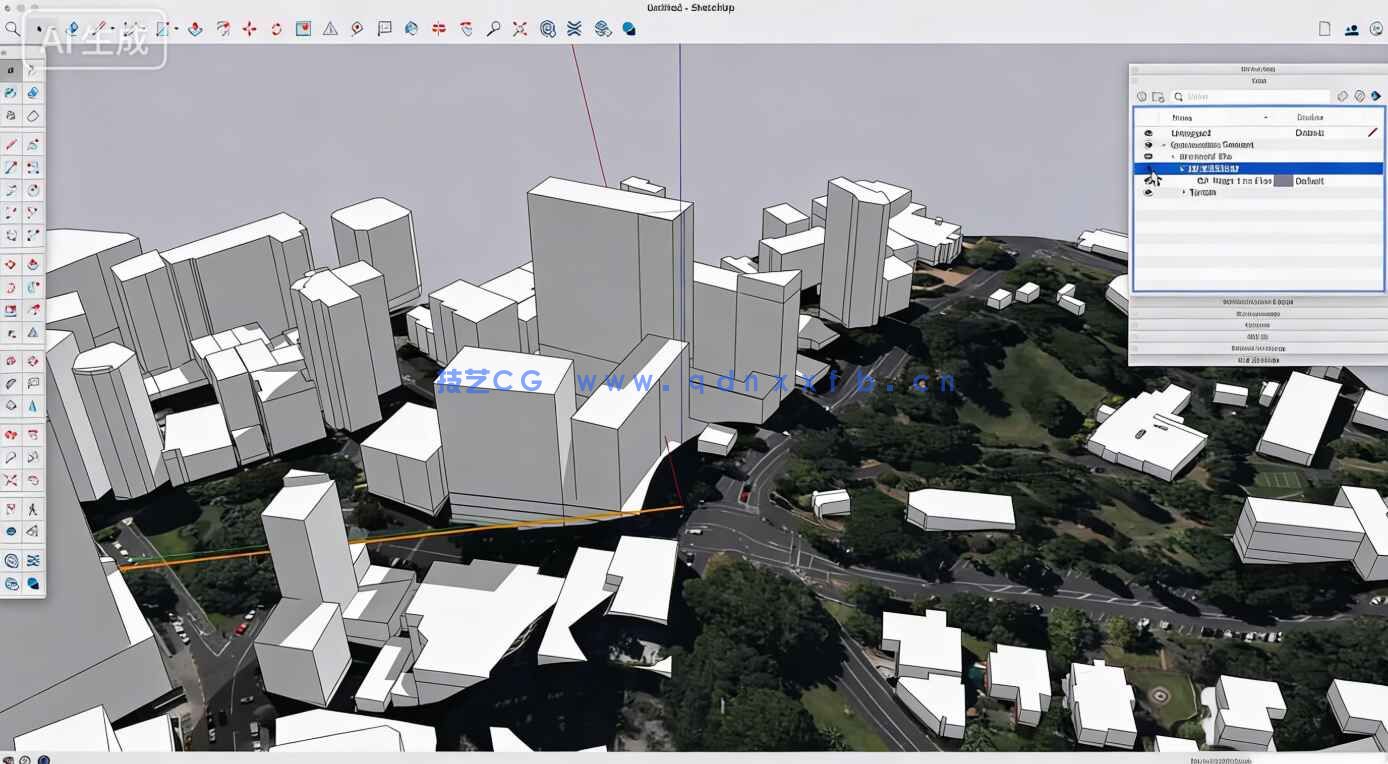The width and height of the screenshot is (1388, 764).
Task: Hide the Untagged tag using its eye icon
Action: pyautogui.click(x=1147, y=132)
